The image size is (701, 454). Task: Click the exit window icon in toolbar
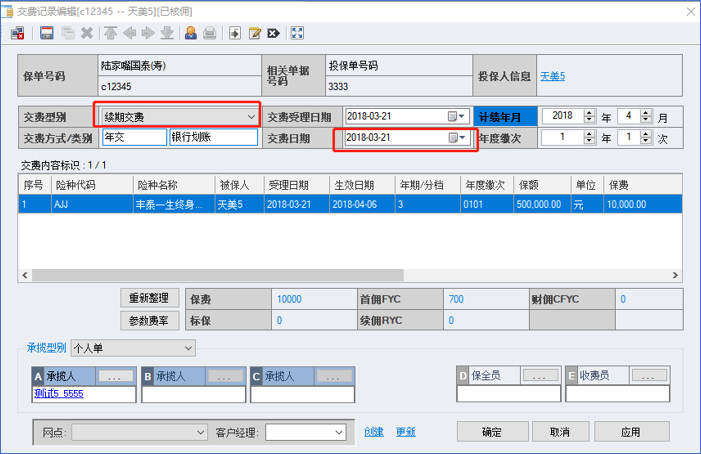(x=17, y=33)
